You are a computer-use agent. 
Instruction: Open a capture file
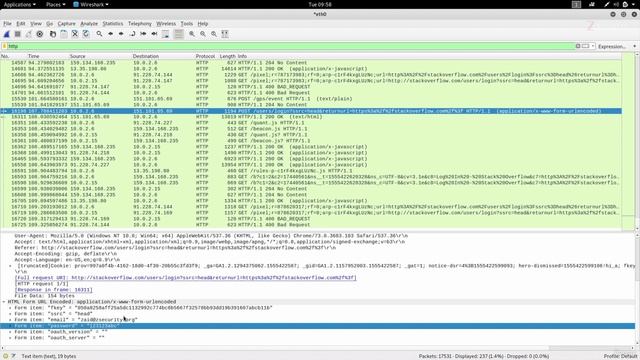[x=53, y=34]
